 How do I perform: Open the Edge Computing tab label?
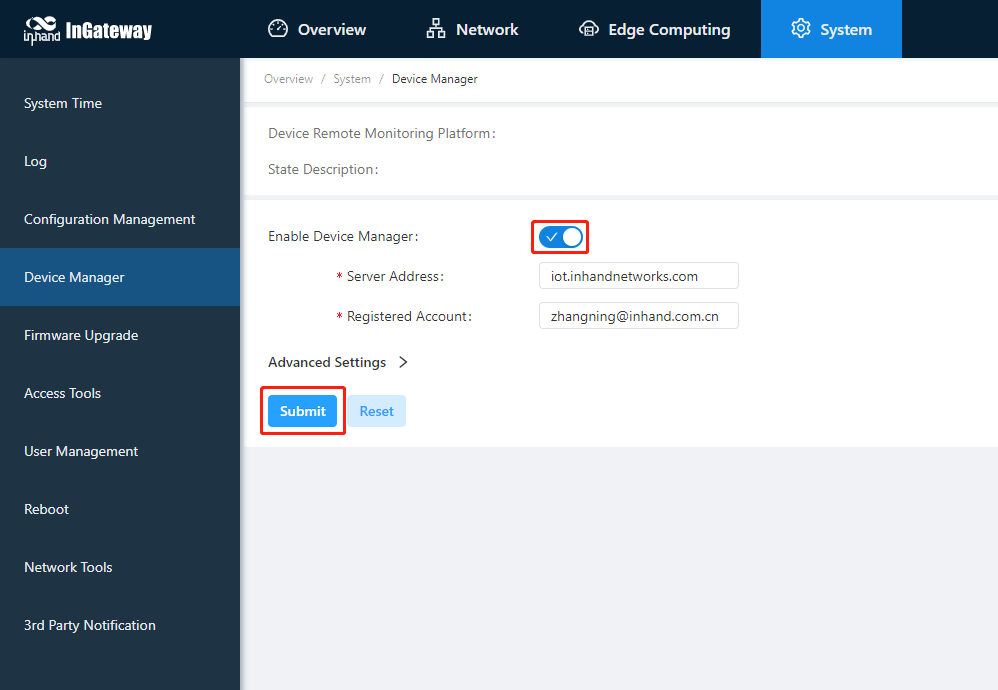pyautogui.click(x=669, y=30)
